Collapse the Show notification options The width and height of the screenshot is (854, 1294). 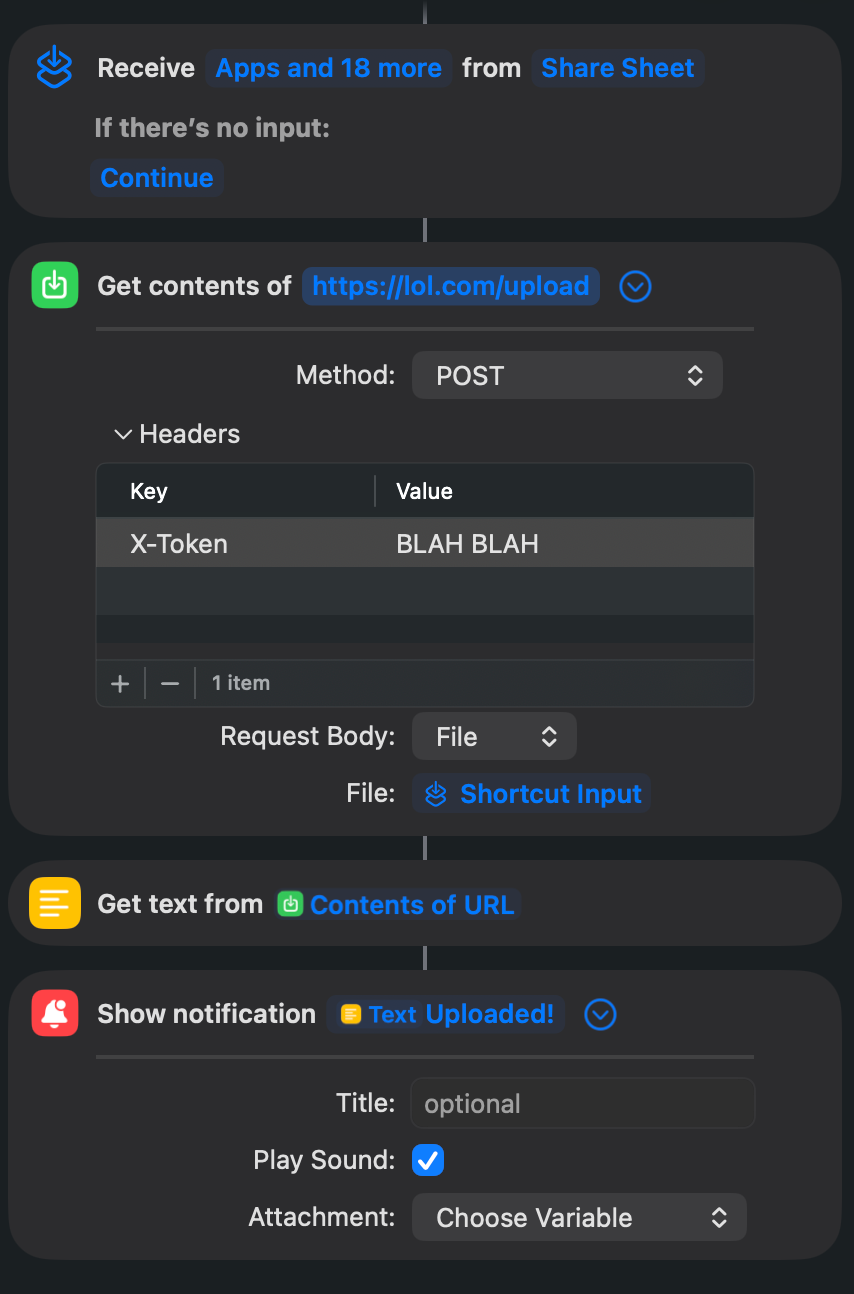coord(600,1015)
